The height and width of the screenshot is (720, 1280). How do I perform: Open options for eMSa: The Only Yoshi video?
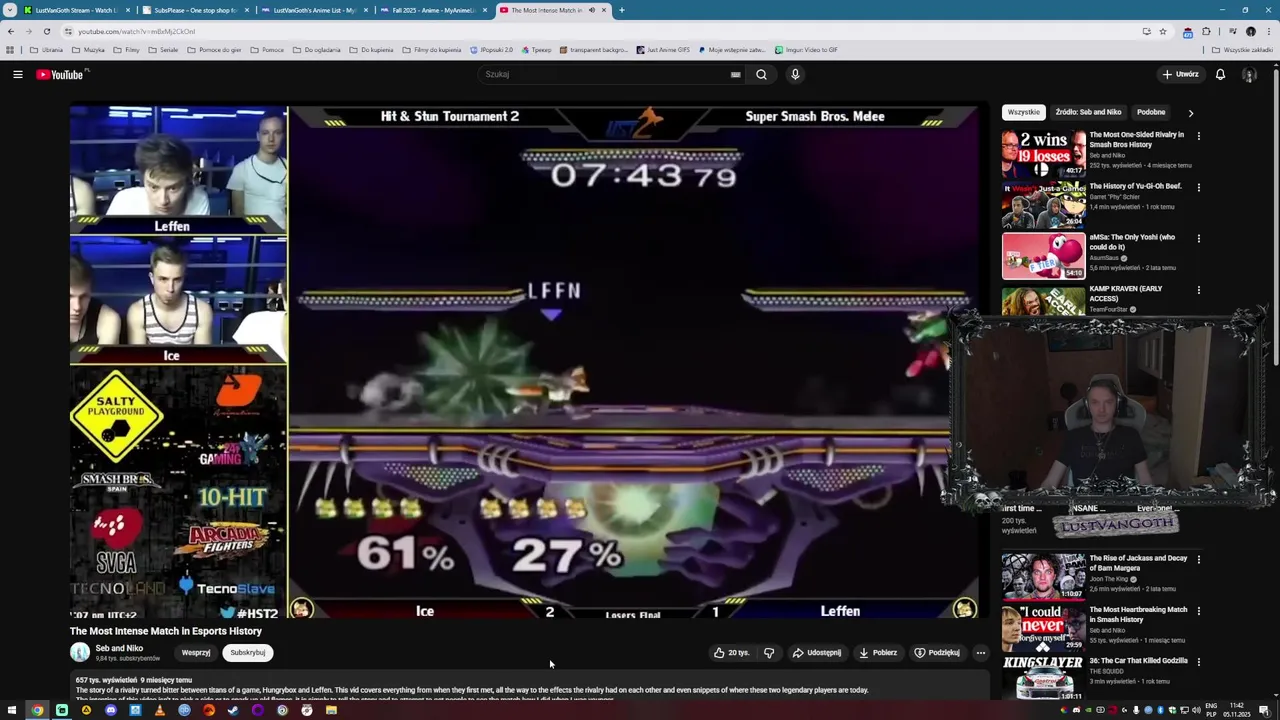point(1198,238)
